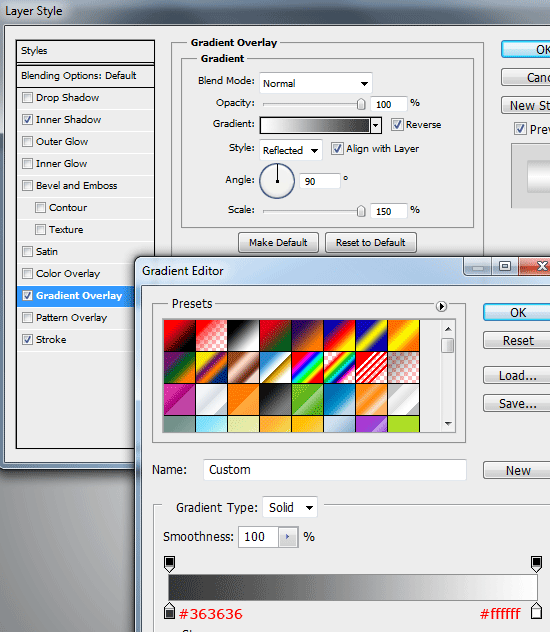The height and width of the screenshot is (632, 550).
Task: Pick the transparent red stripes preset
Action: [x=371, y=367]
